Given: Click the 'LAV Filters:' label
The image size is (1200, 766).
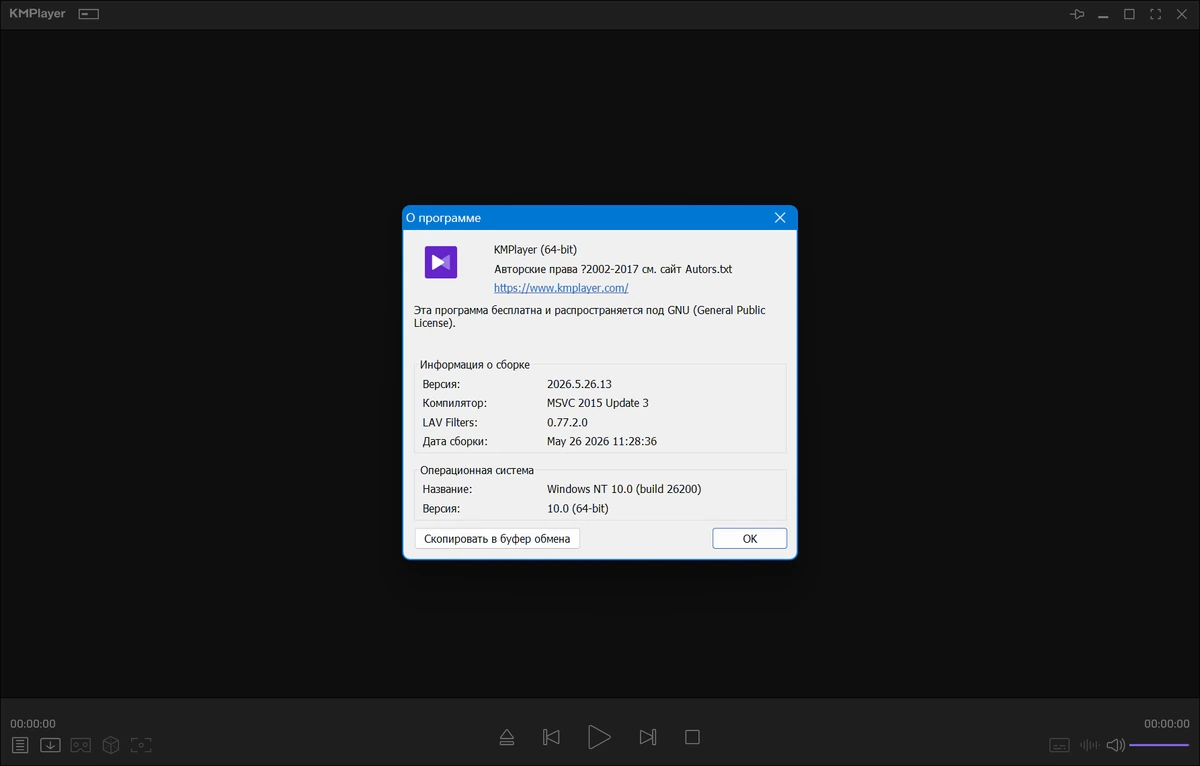Looking at the screenshot, I should pyautogui.click(x=450, y=422).
